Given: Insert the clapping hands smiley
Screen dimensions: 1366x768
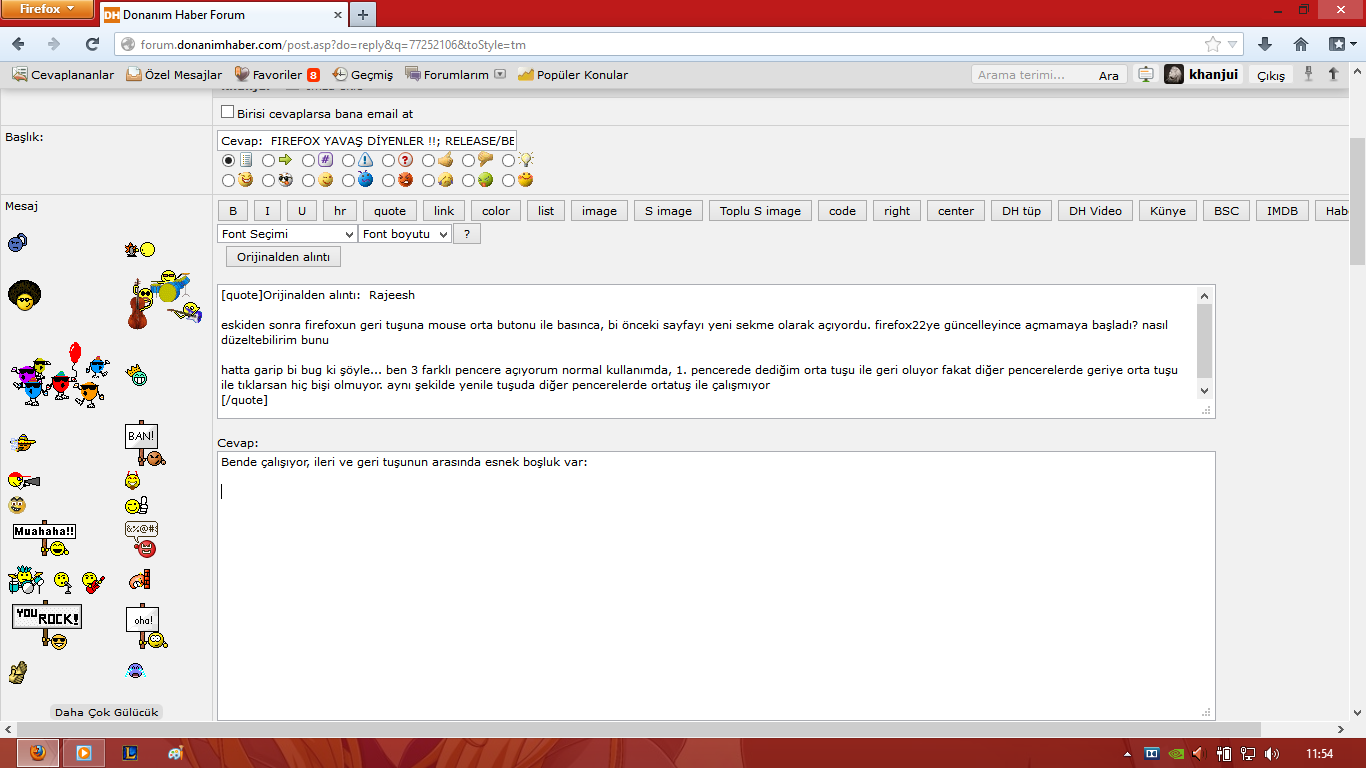Looking at the screenshot, I should click(17, 672).
